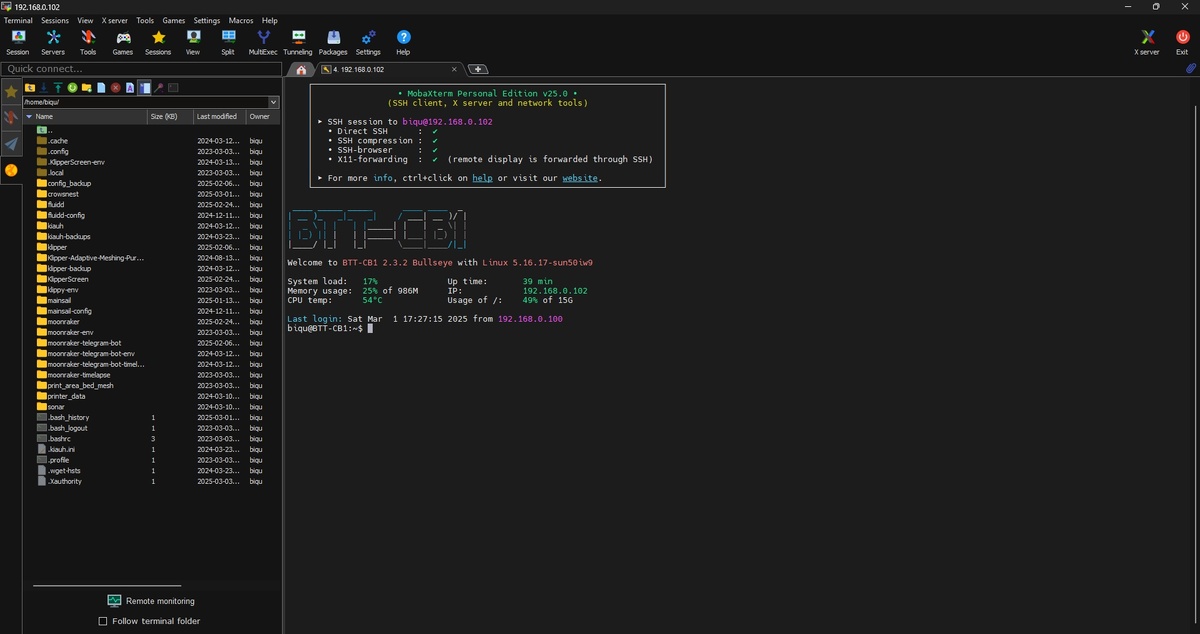The width and height of the screenshot is (1200, 634).
Task: Open terminal icon in SFTP toolbar
Action: pyautogui.click(x=173, y=88)
